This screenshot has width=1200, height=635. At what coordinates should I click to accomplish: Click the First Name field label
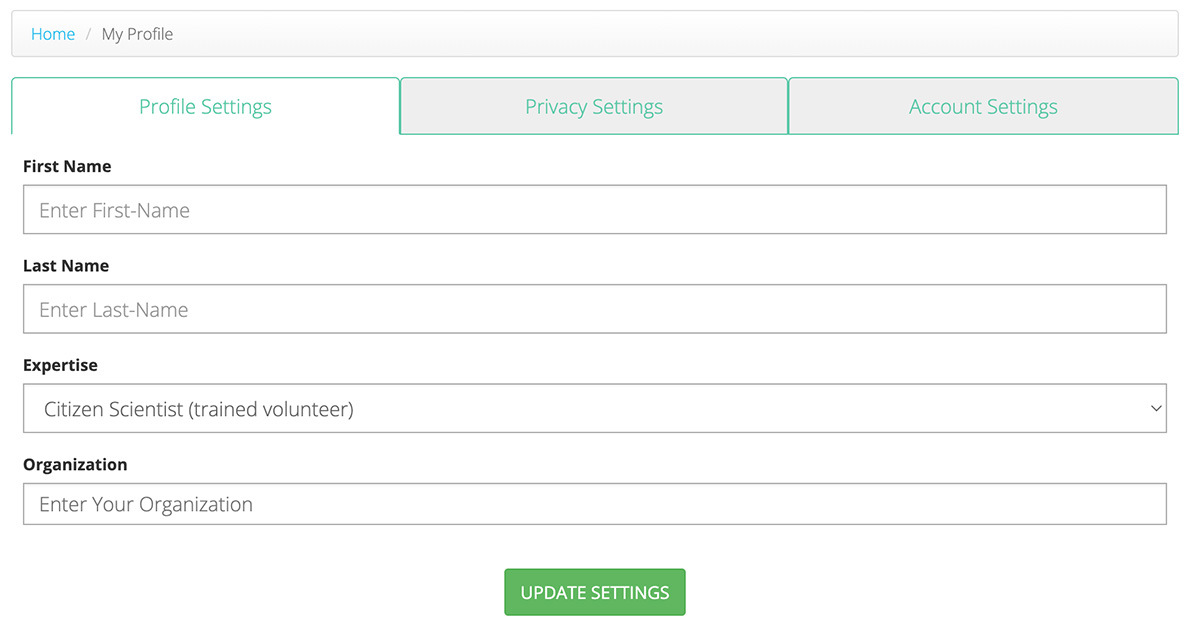point(67,166)
